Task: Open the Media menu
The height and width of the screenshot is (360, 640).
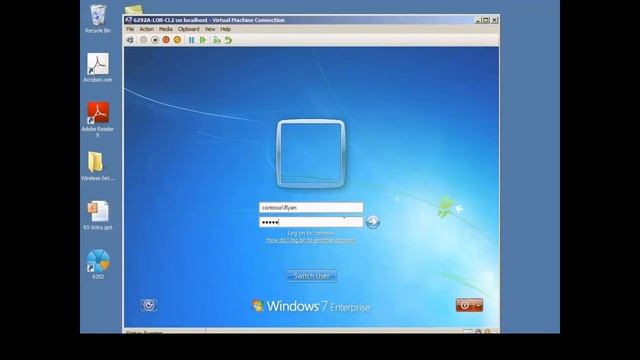Action: [x=166, y=29]
